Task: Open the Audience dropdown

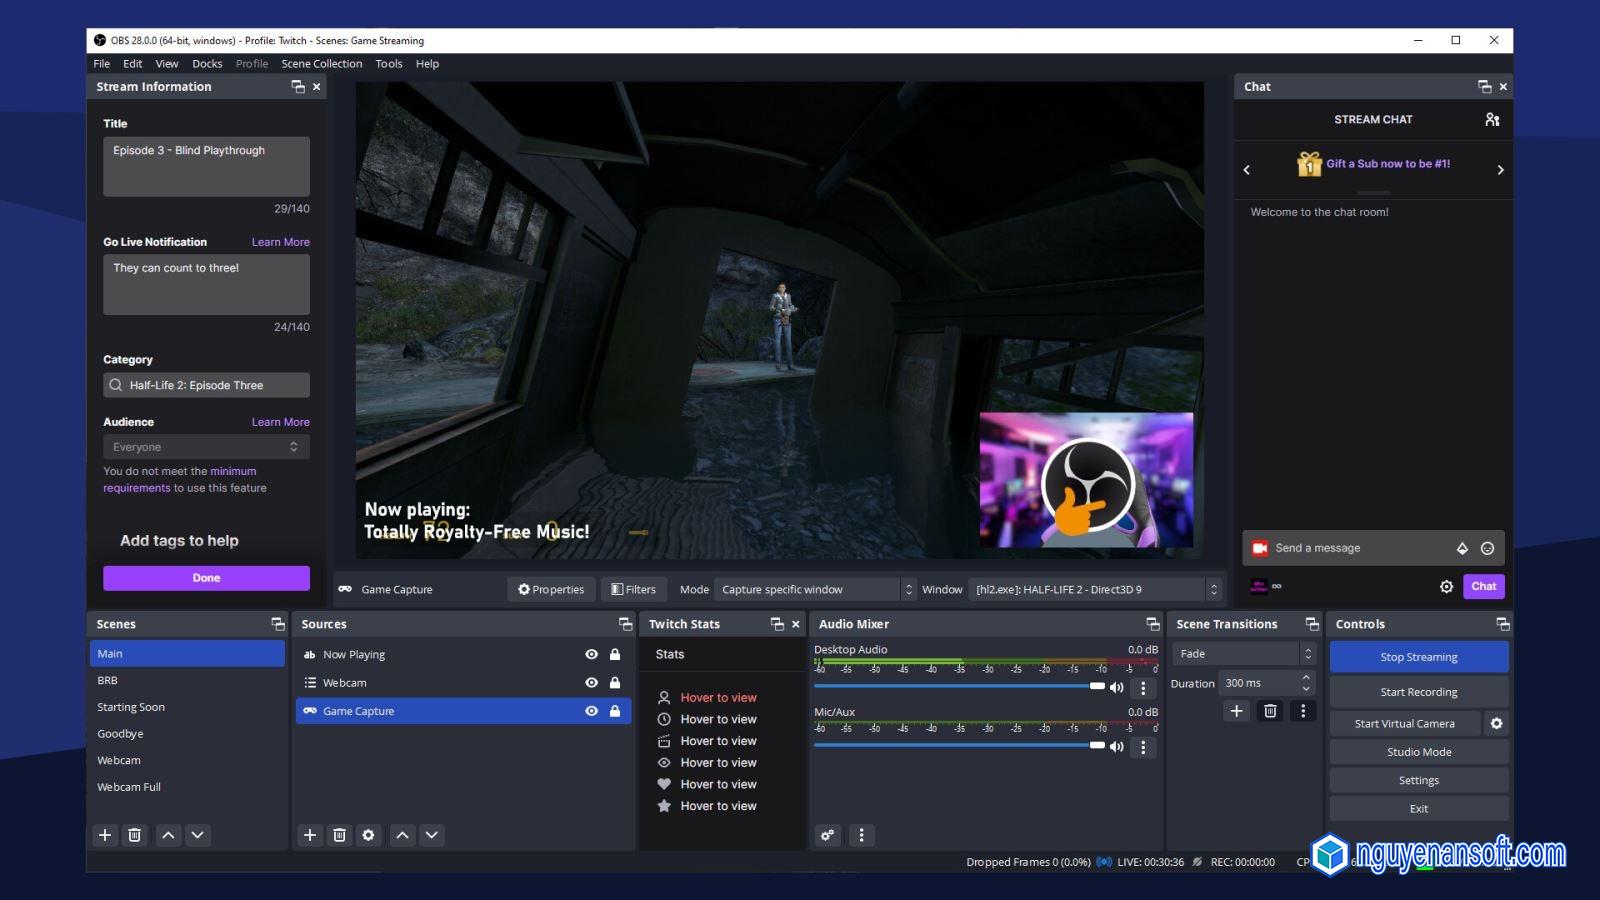Action: click(206, 447)
